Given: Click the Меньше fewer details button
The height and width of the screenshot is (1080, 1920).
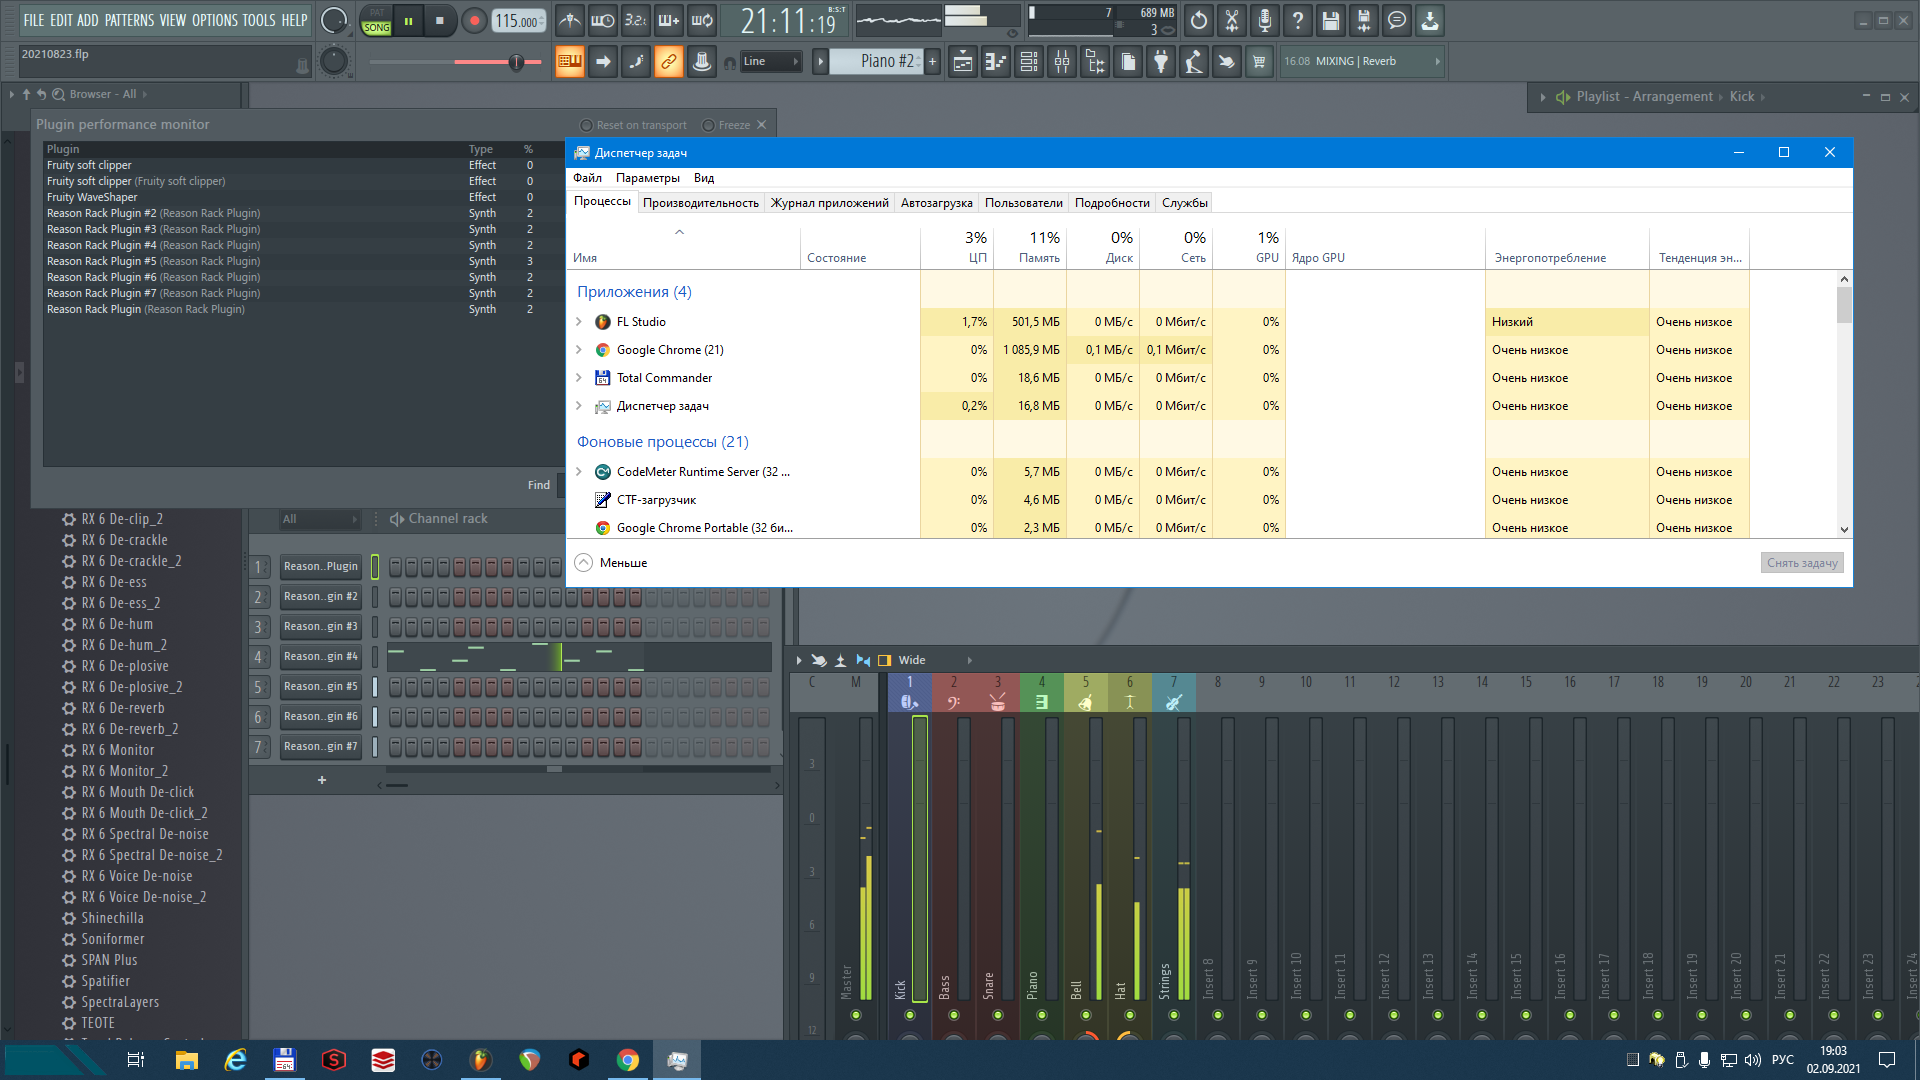Looking at the screenshot, I should point(611,563).
